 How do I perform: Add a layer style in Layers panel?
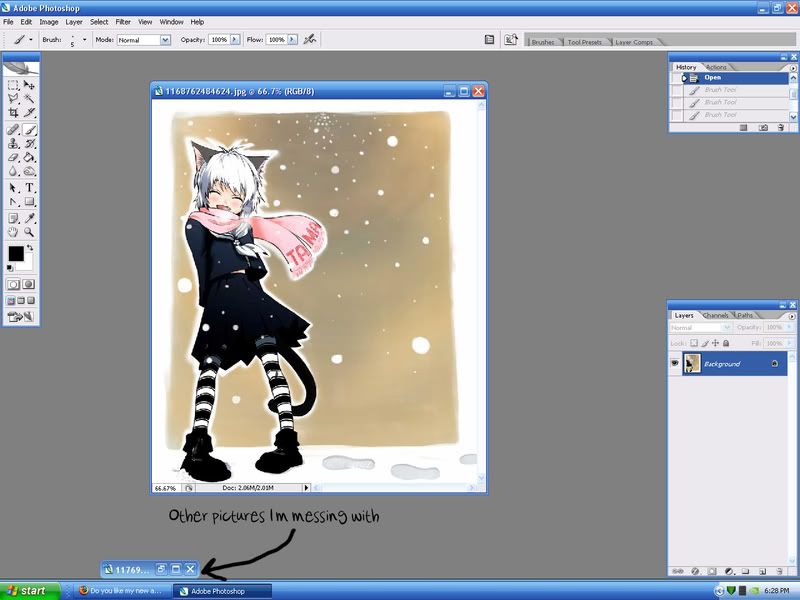tap(695, 571)
